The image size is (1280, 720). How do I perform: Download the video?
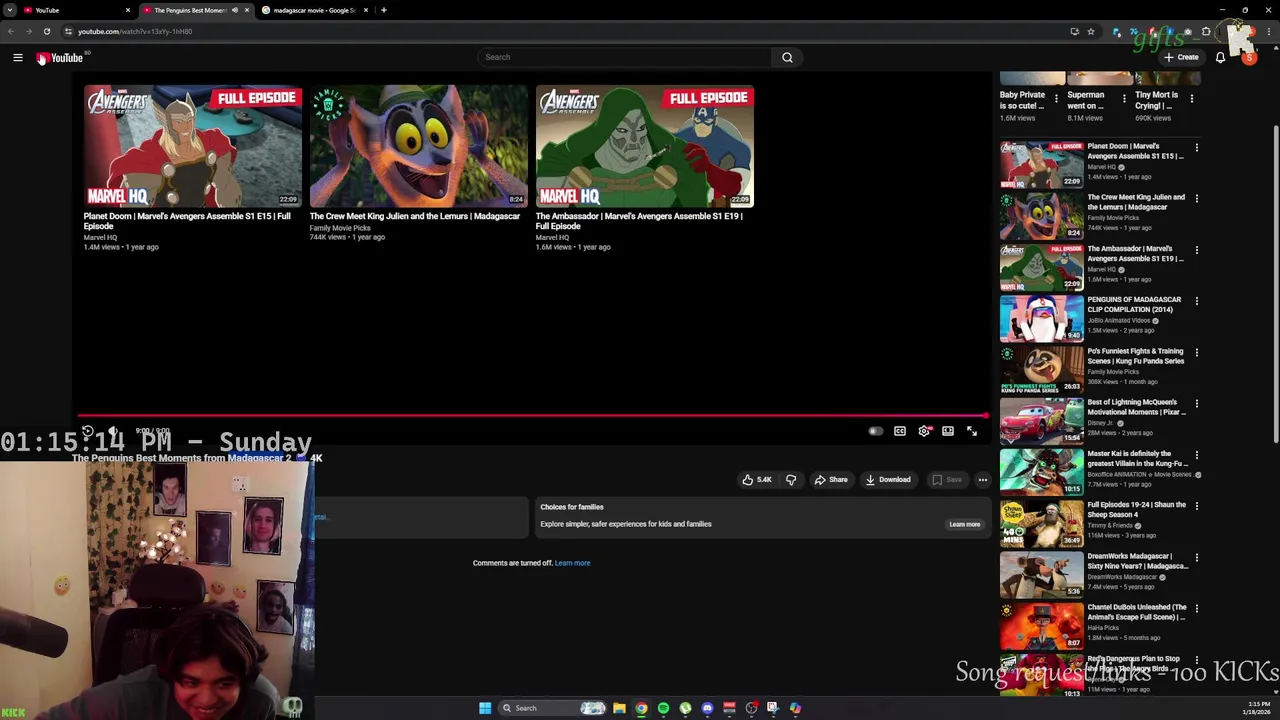click(888, 480)
